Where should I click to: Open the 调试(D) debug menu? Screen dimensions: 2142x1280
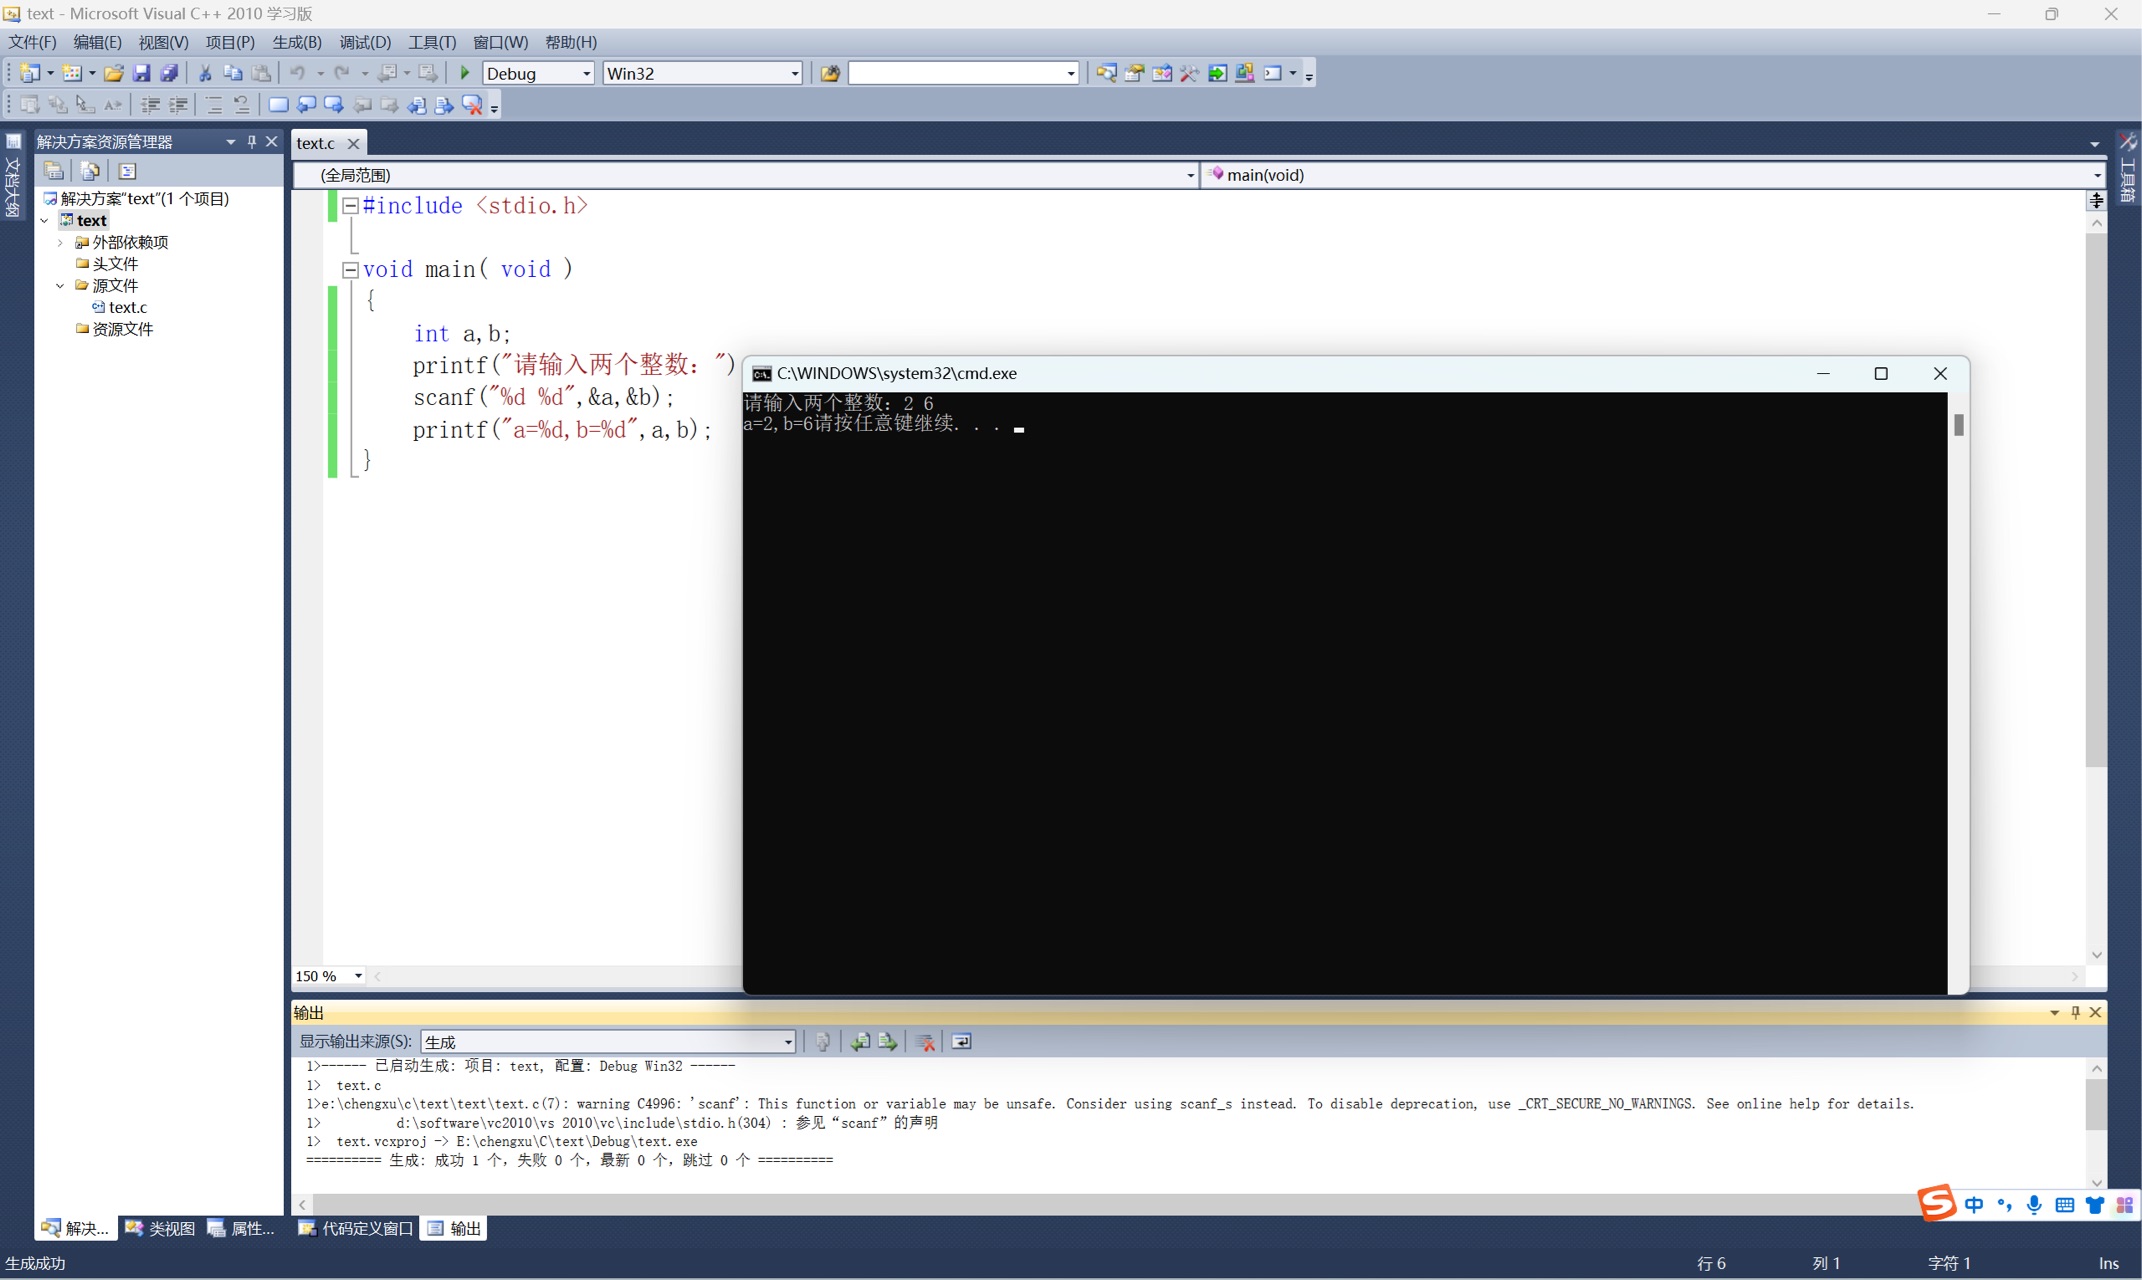(364, 42)
